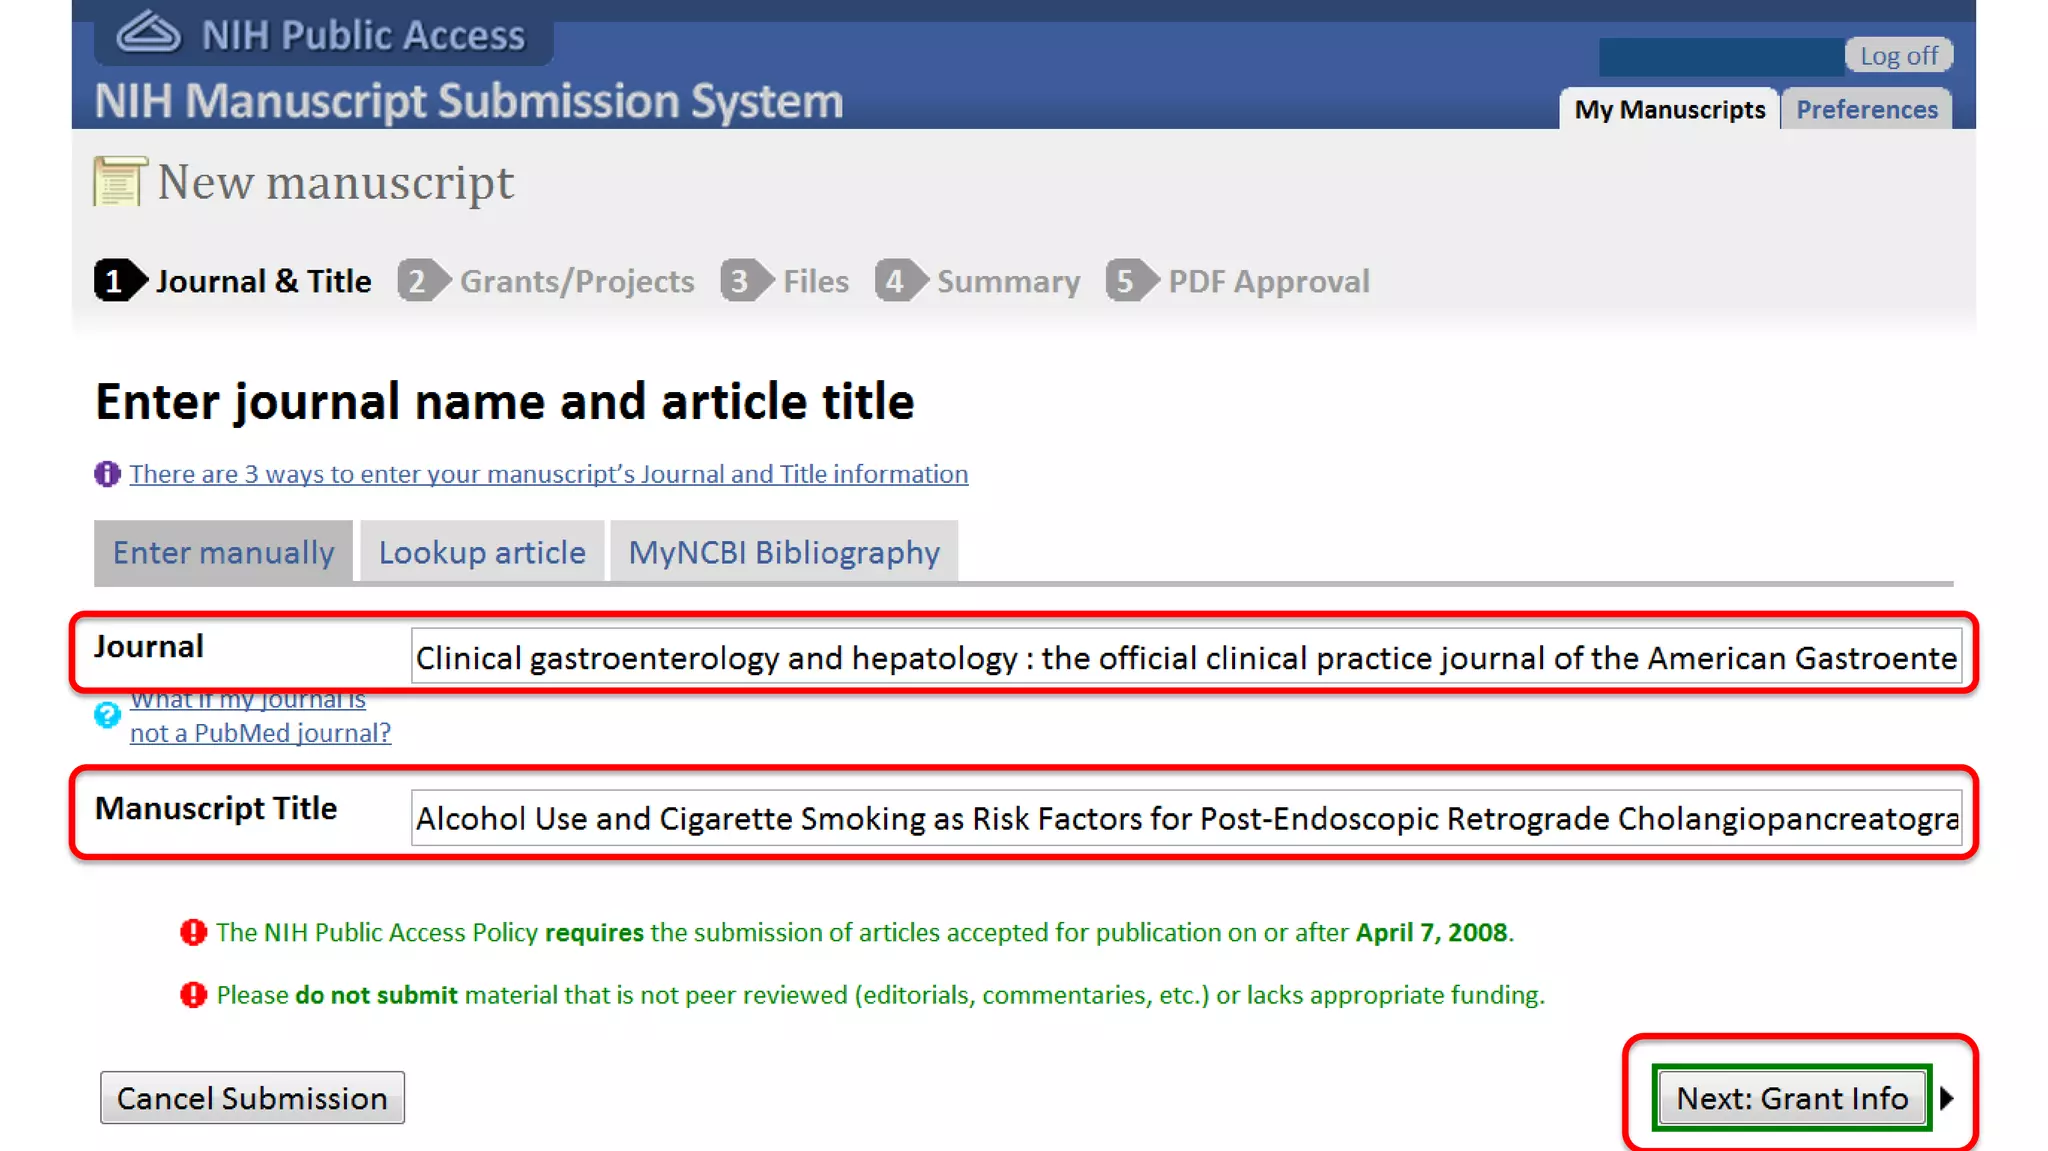Open the '3 ways to enter' help link
The height and width of the screenshot is (1151, 2048).
point(548,474)
